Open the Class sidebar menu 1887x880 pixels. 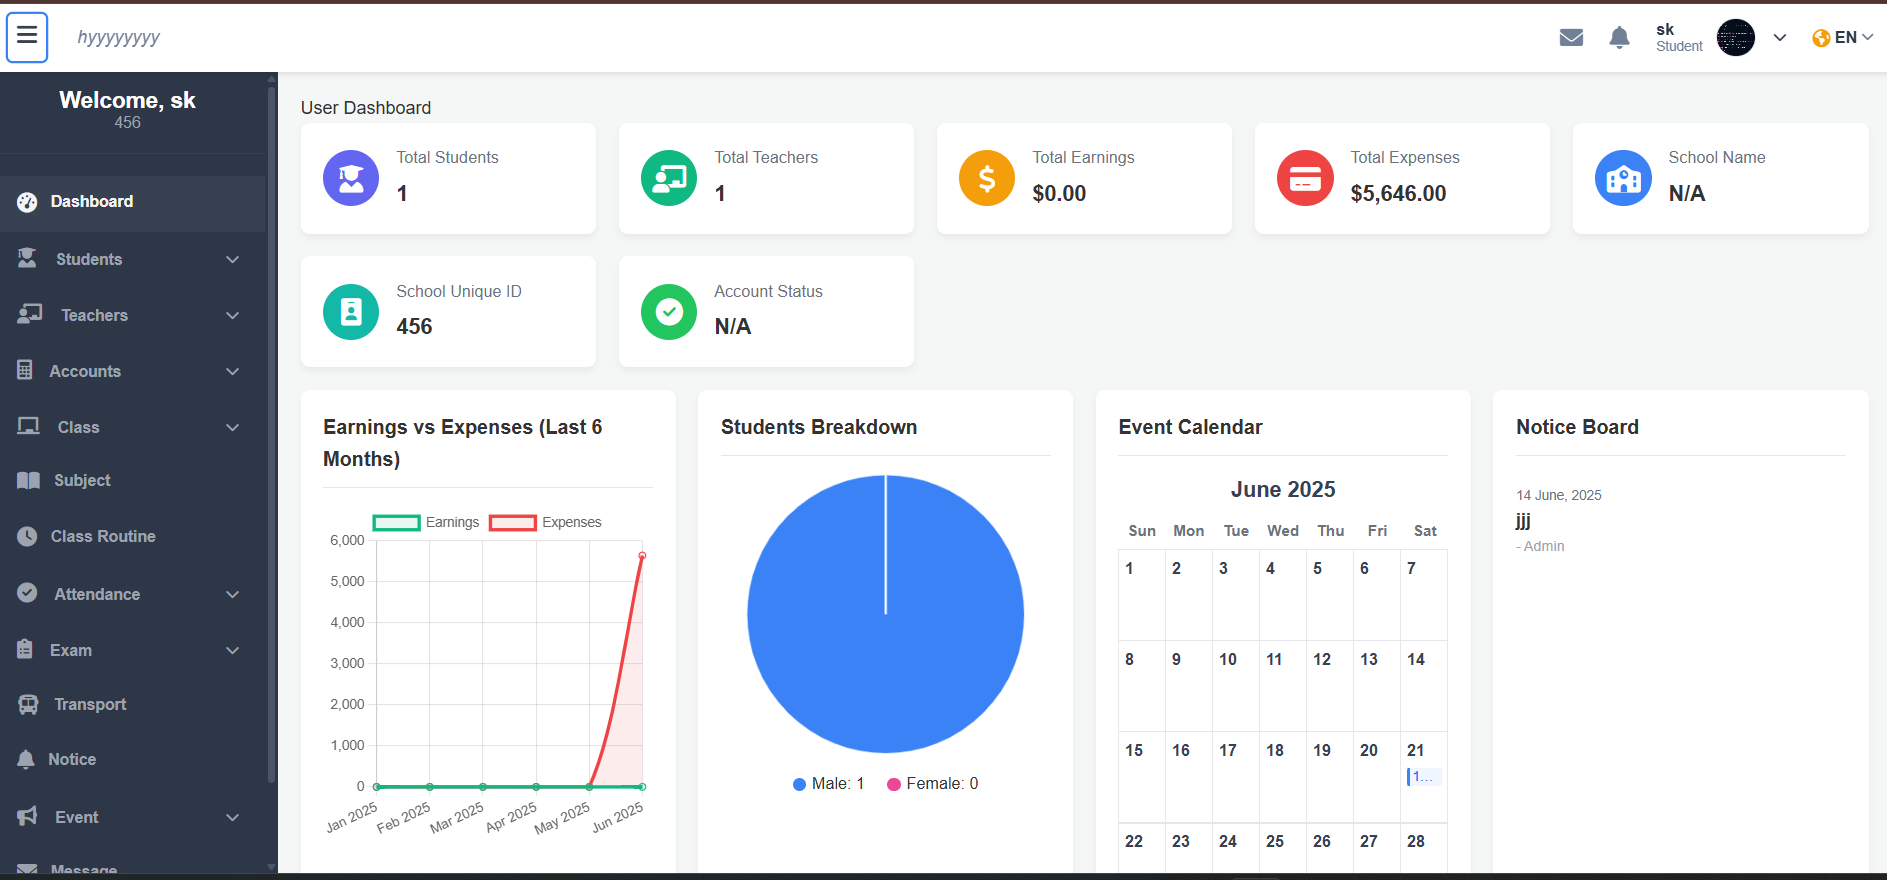(x=133, y=427)
